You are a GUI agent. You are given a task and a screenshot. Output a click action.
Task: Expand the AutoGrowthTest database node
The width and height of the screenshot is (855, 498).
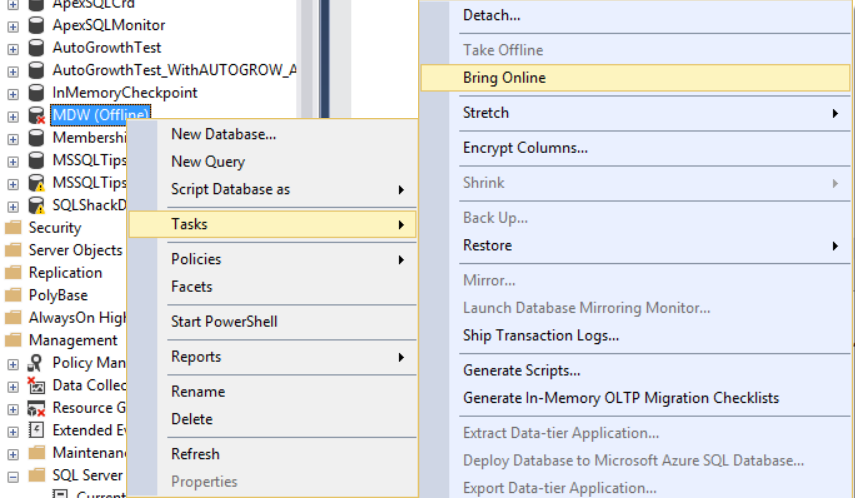(13, 47)
